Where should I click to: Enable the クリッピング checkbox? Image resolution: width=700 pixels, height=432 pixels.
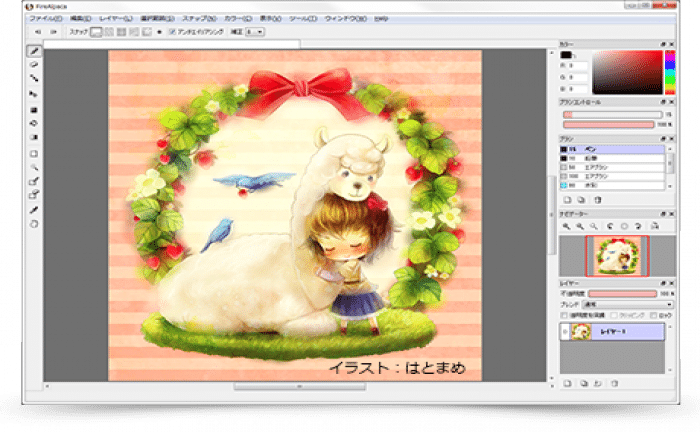click(614, 316)
